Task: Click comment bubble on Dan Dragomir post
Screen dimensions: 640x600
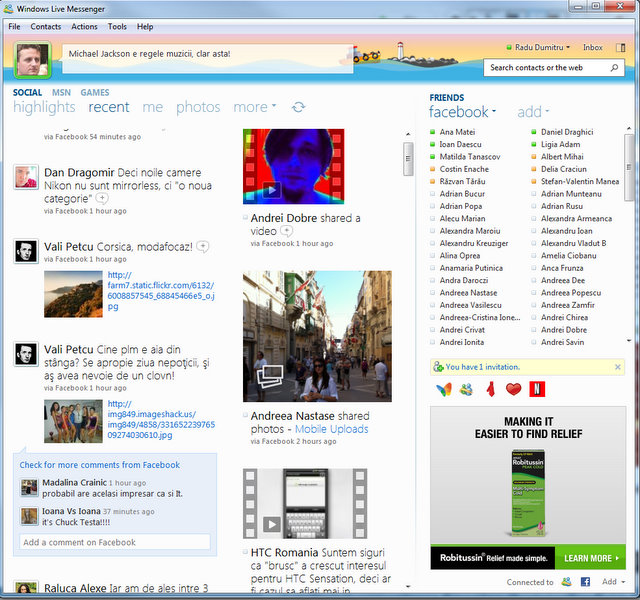Action: click(x=102, y=198)
